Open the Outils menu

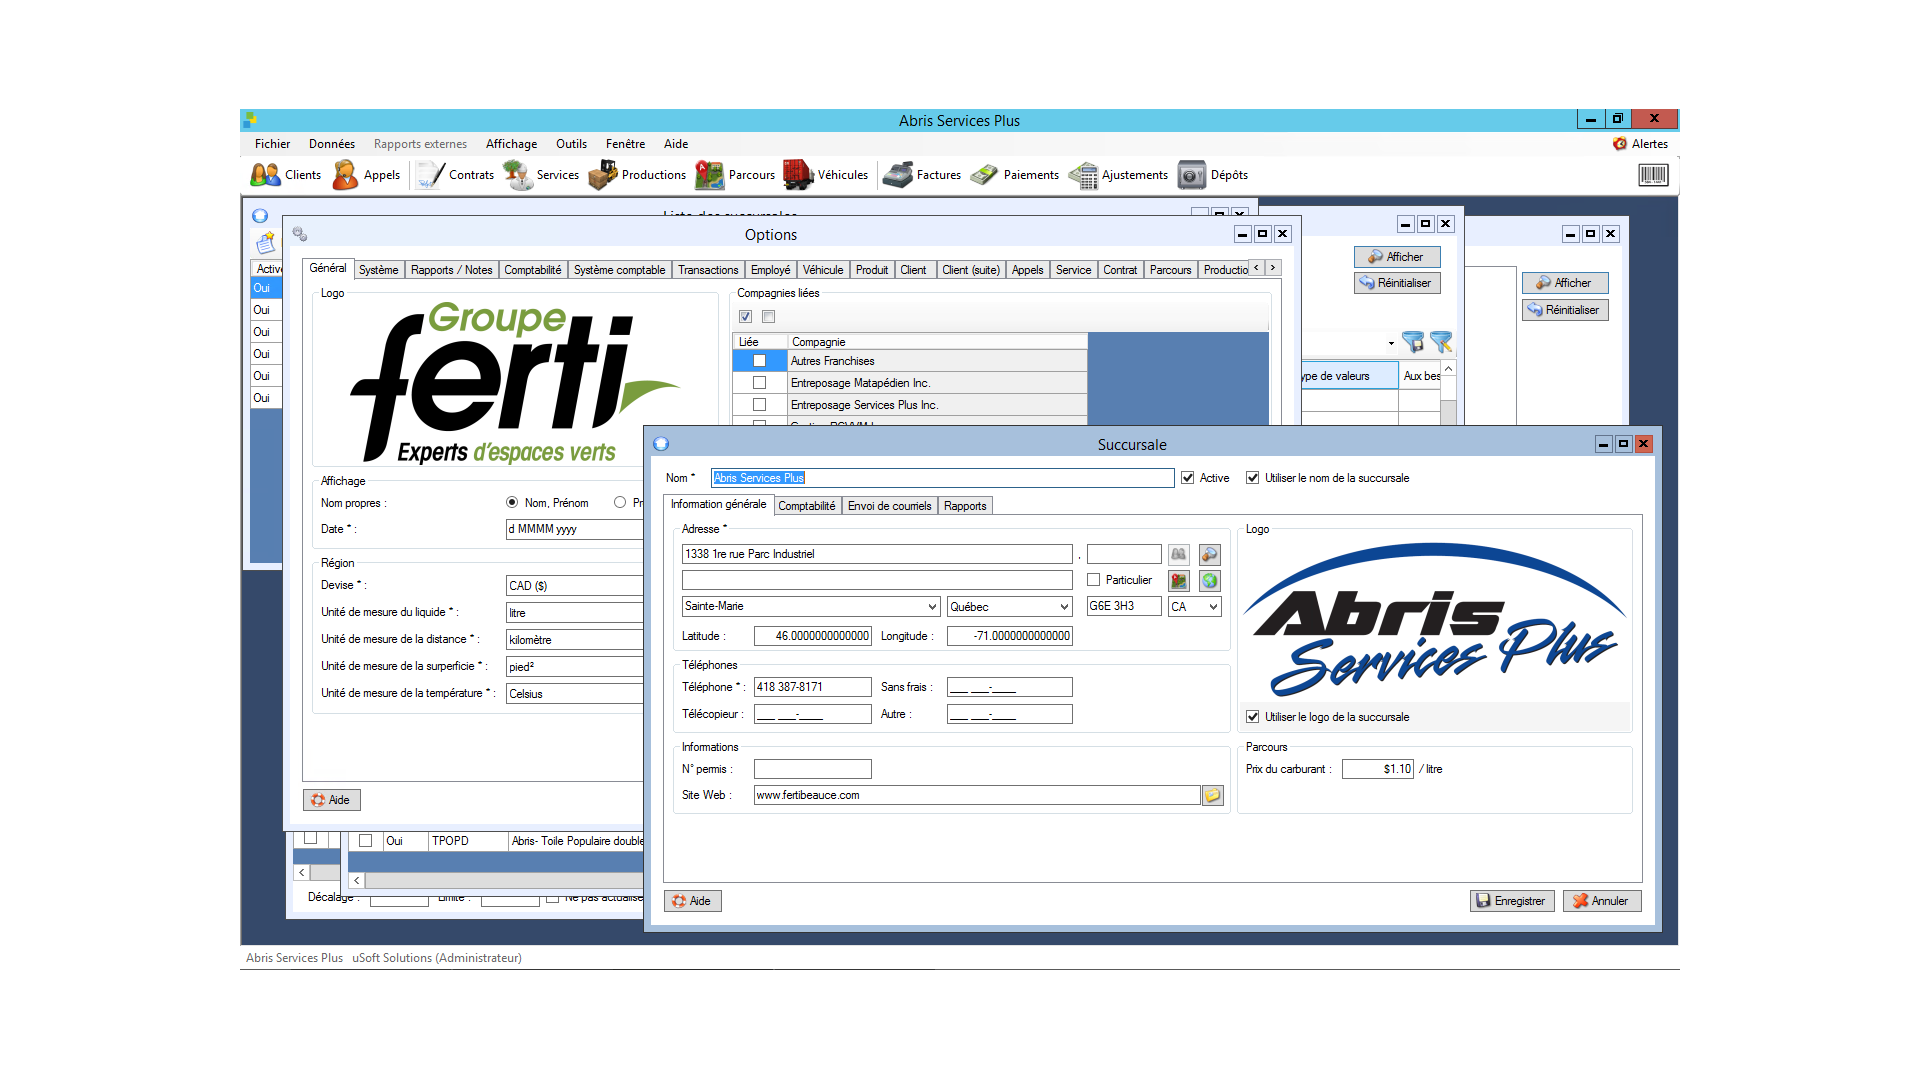pyautogui.click(x=571, y=144)
